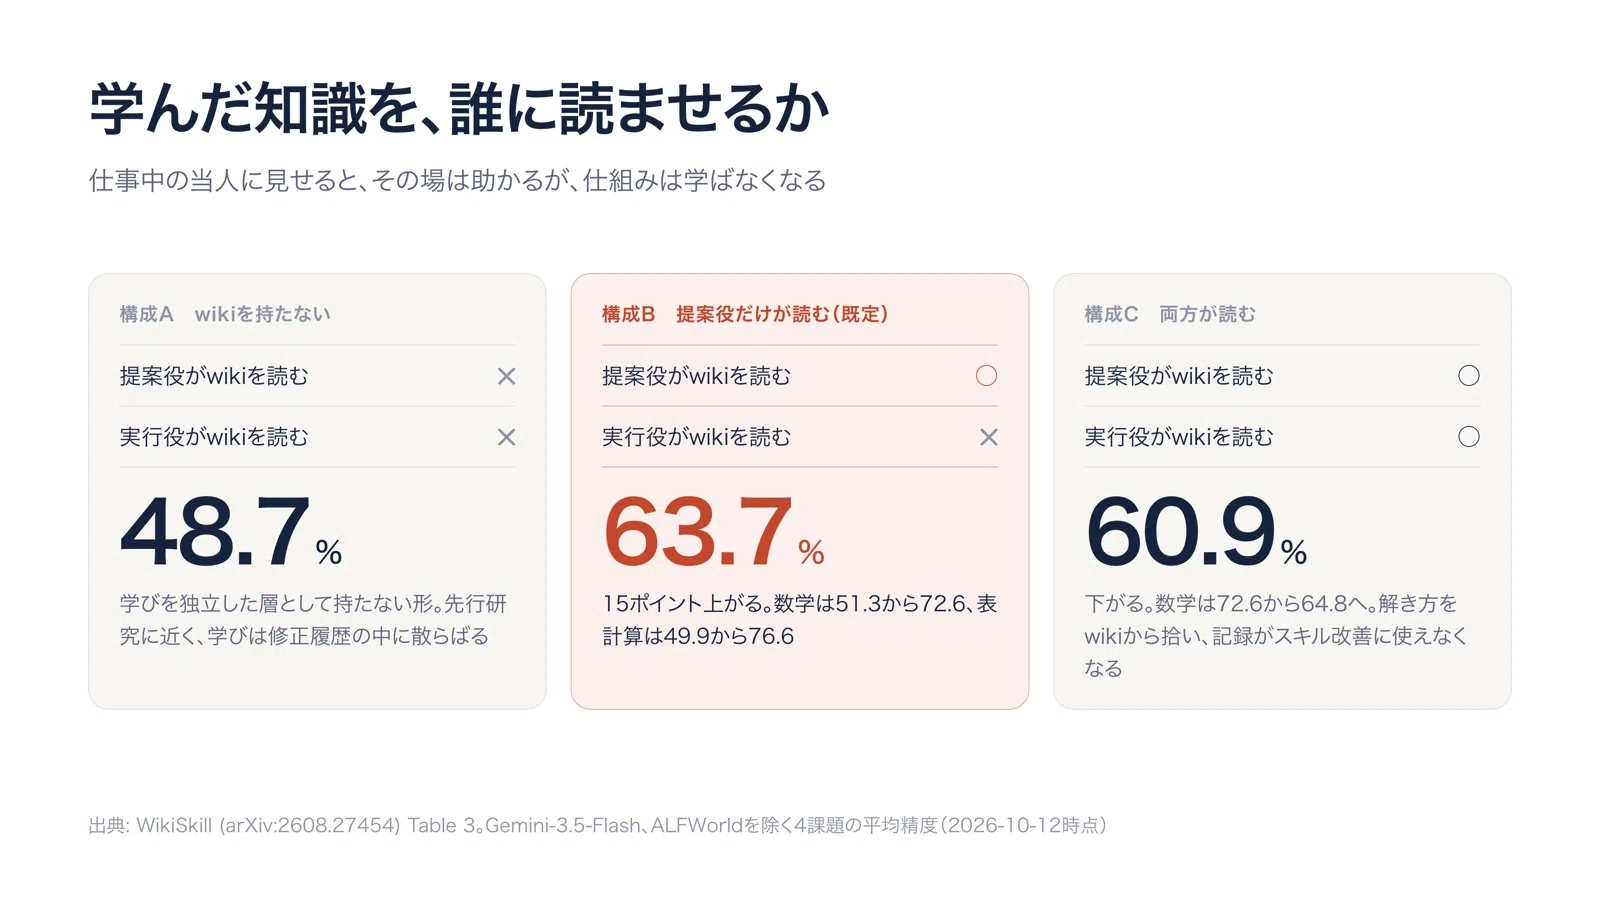Click the red circle mark in 構成B card
Viewport: 1600px width, 900px height.
[x=986, y=376]
